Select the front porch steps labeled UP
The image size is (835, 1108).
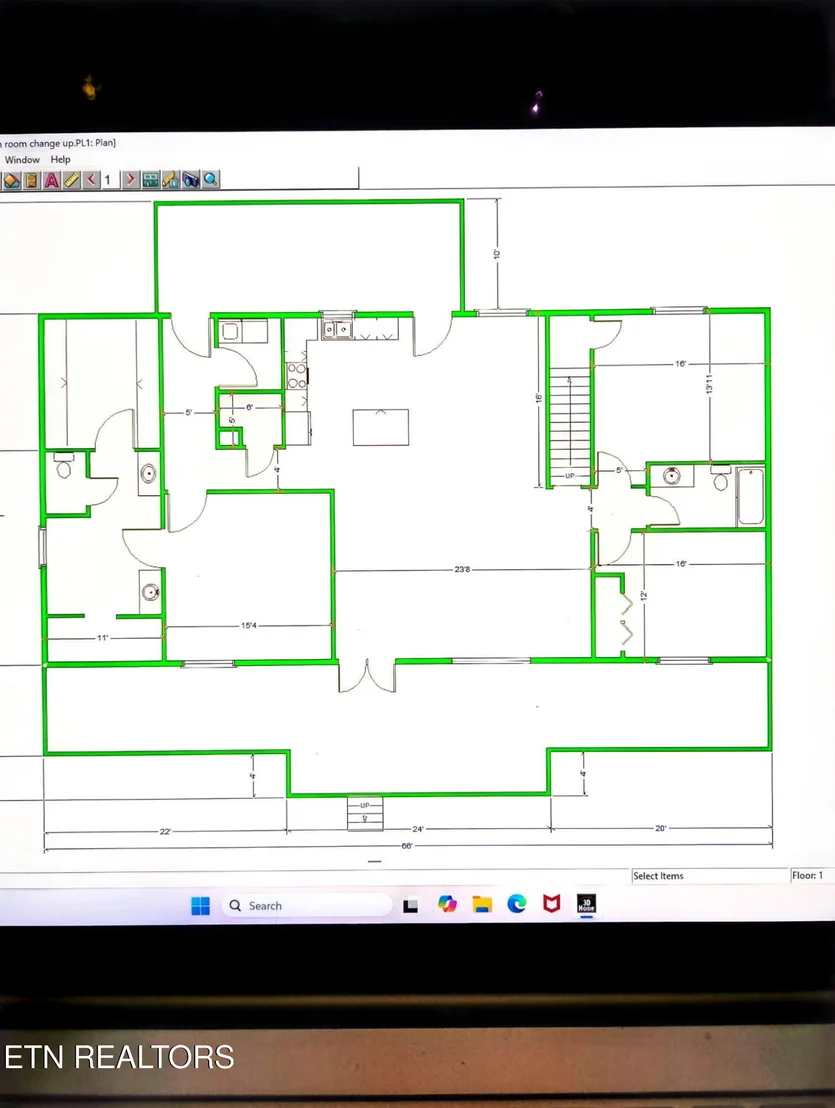pos(365,813)
